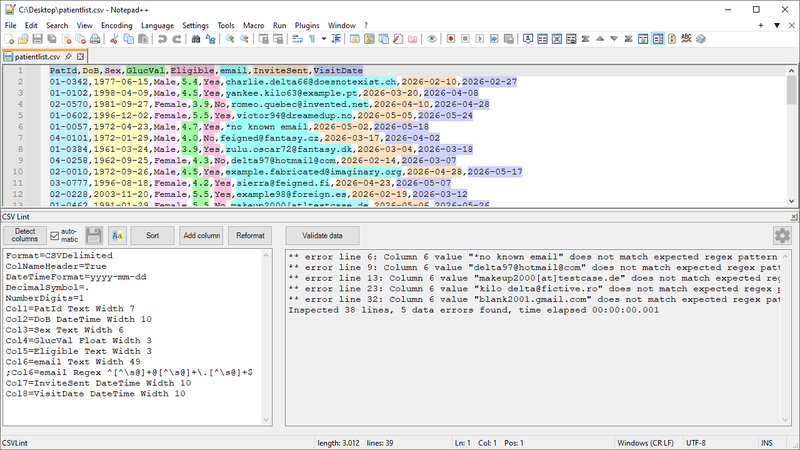Click the spell-check ABC toolbar icon
800x450 pixels.
pos(686,39)
